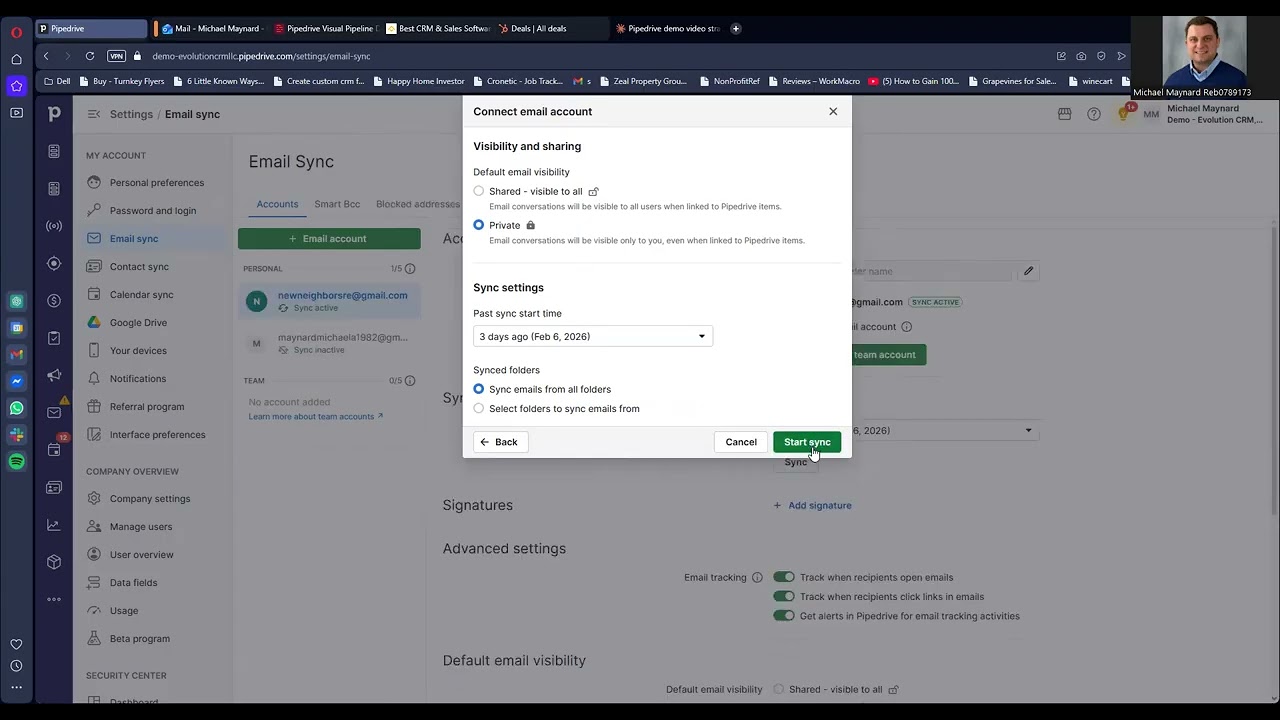Open Notifications settings
Image resolution: width=1280 pixels, height=720 pixels.
click(138, 379)
